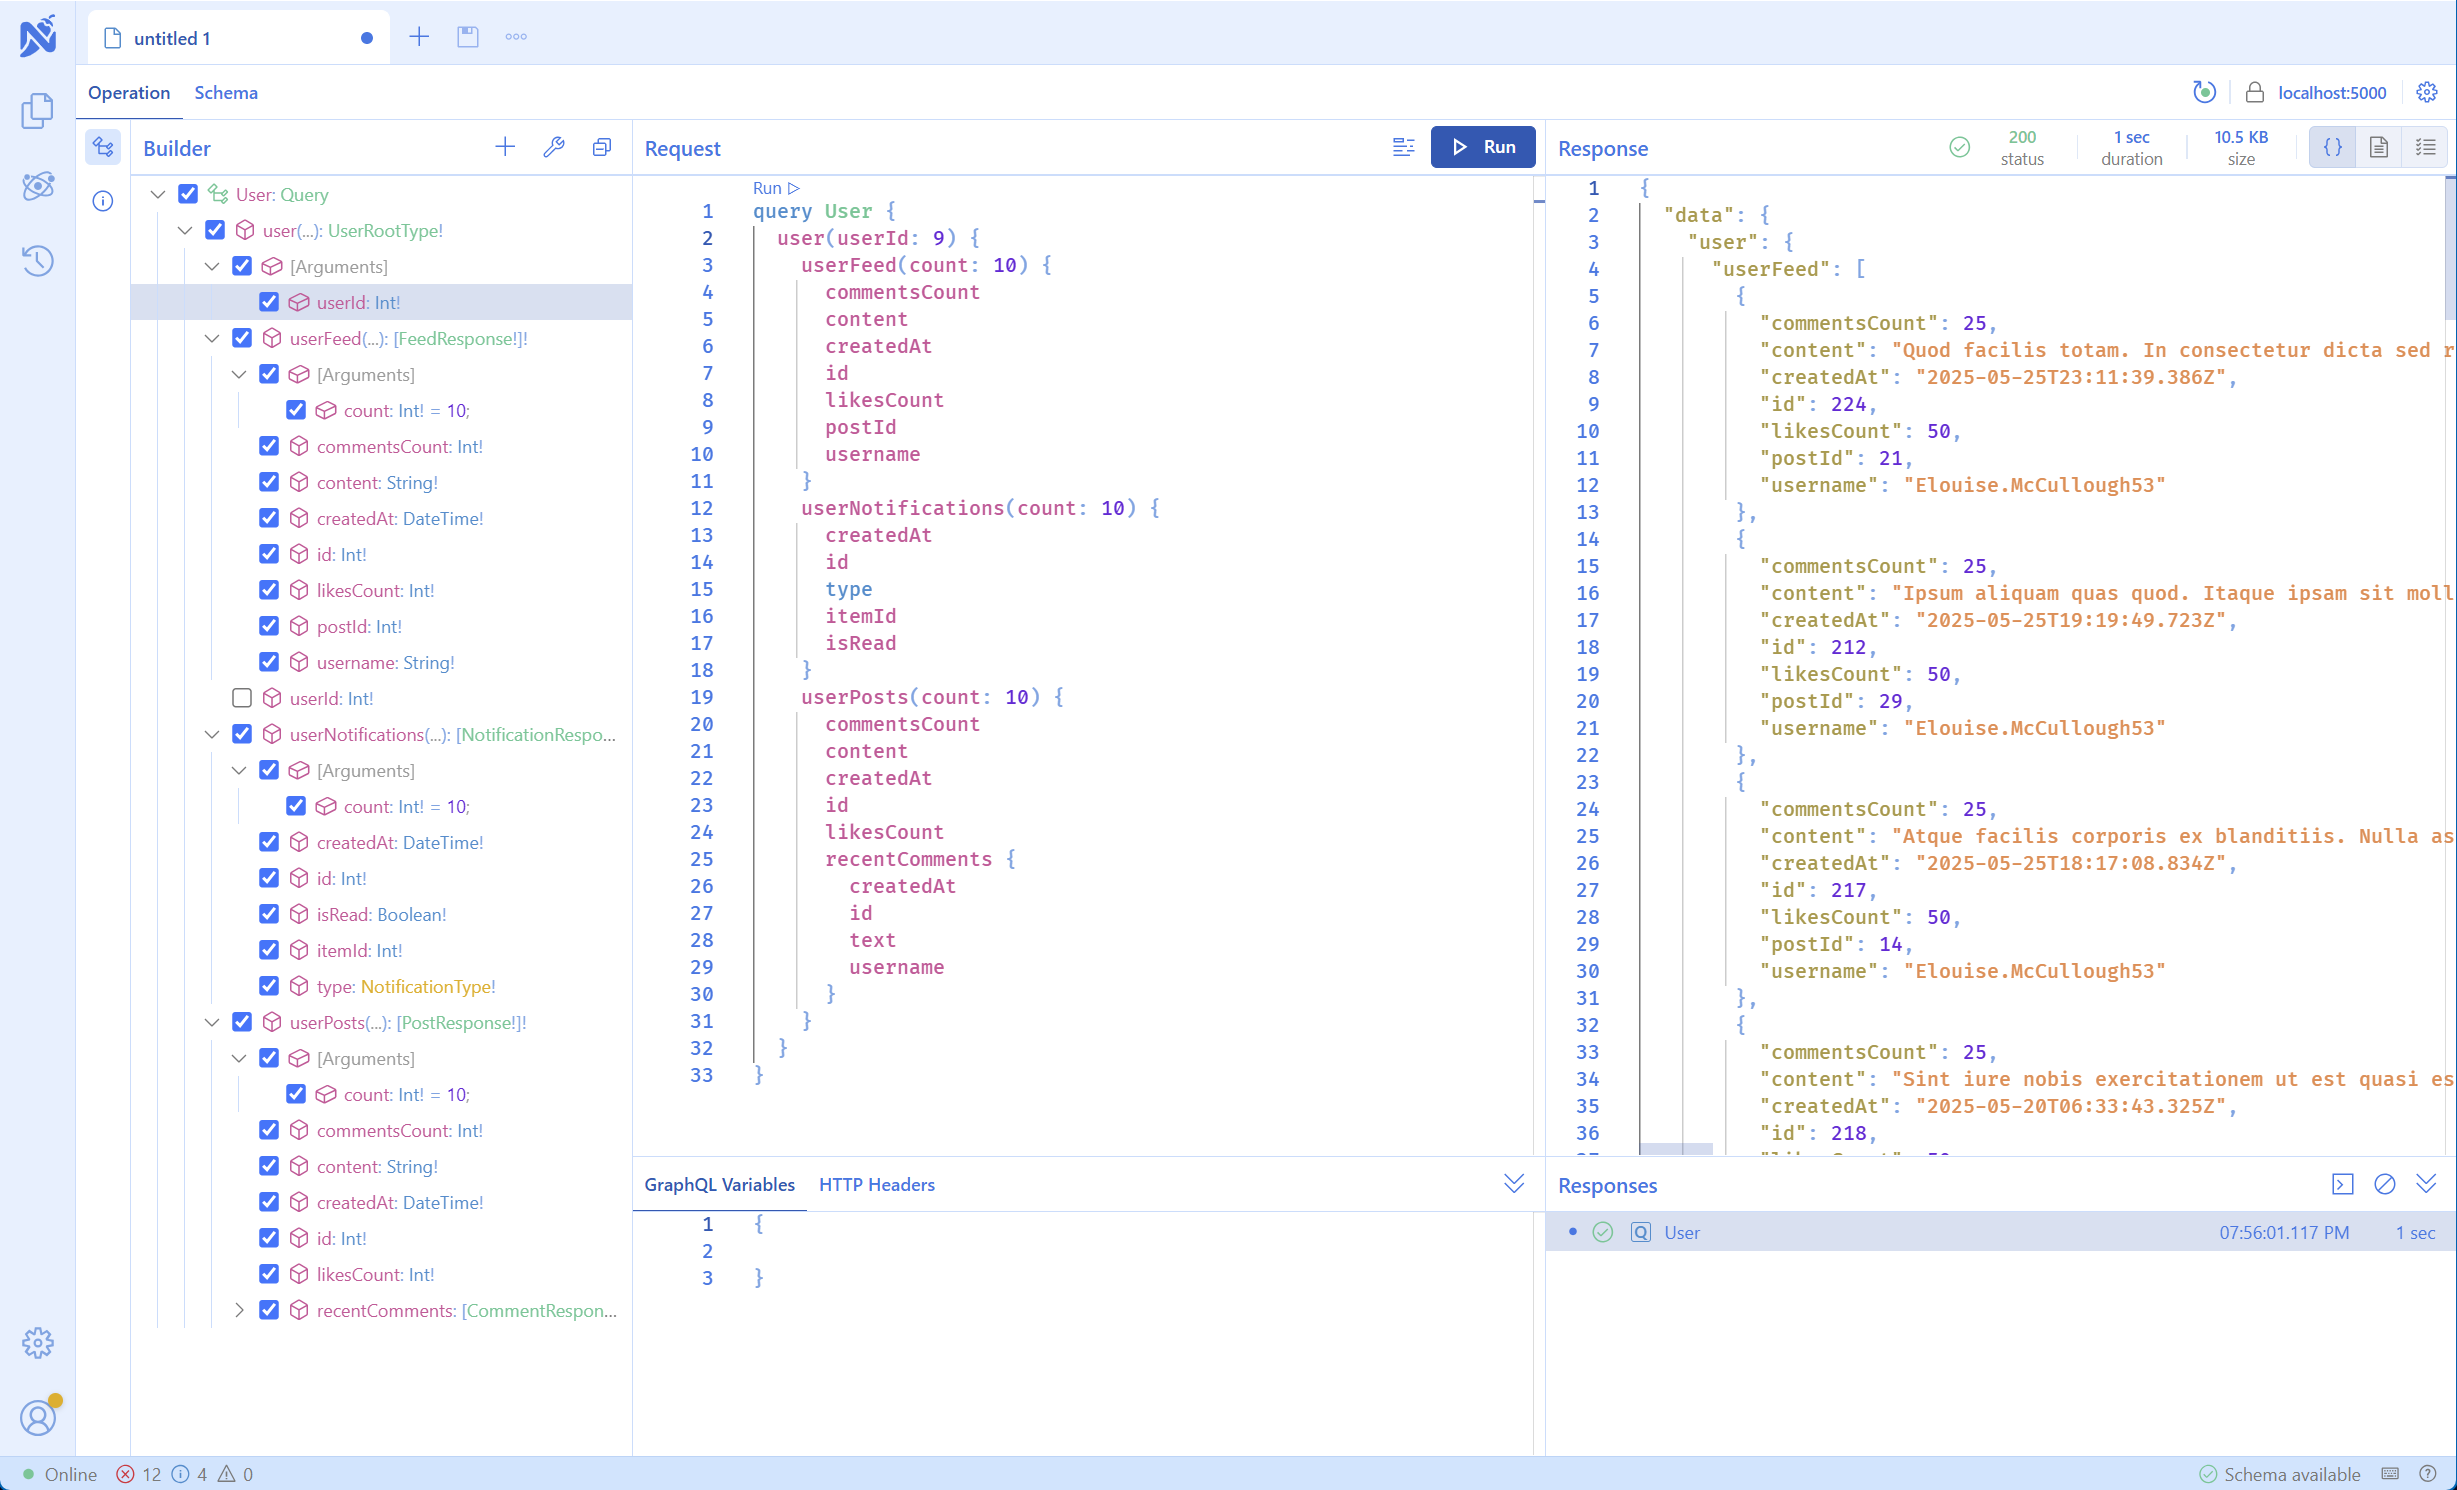2457x1490 pixels.
Task: Open the more options ellipsis menu
Action: click(516, 37)
